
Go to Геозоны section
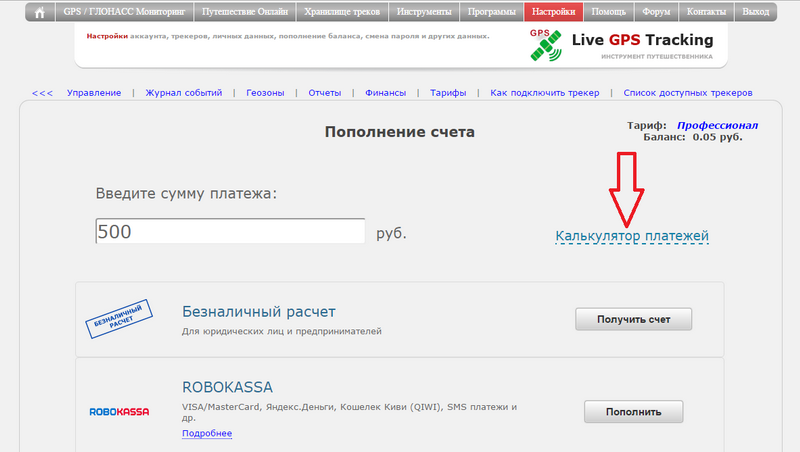click(x=266, y=93)
